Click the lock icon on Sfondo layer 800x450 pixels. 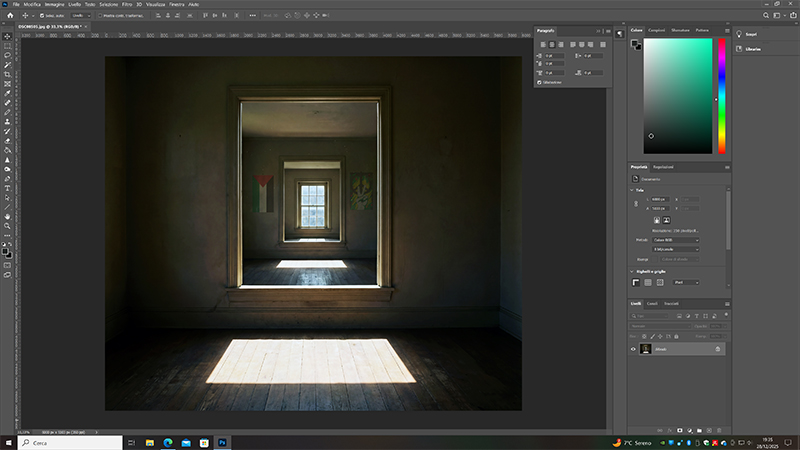coord(717,349)
